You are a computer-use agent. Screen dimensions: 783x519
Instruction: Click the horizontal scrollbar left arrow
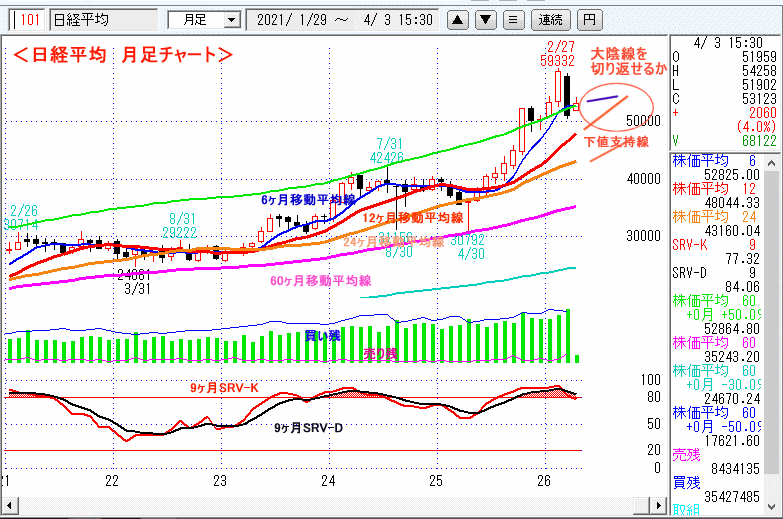point(10,505)
